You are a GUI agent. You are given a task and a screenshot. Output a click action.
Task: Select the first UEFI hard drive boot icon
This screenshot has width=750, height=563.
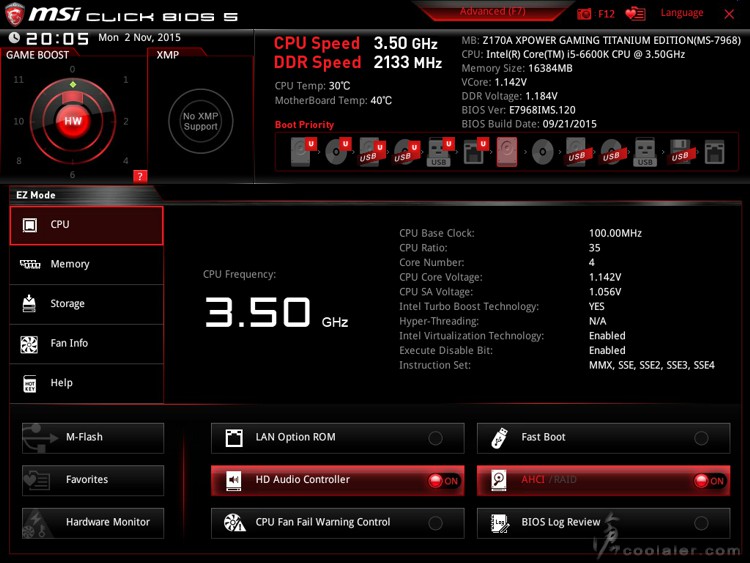pyautogui.click(x=303, y=152)
